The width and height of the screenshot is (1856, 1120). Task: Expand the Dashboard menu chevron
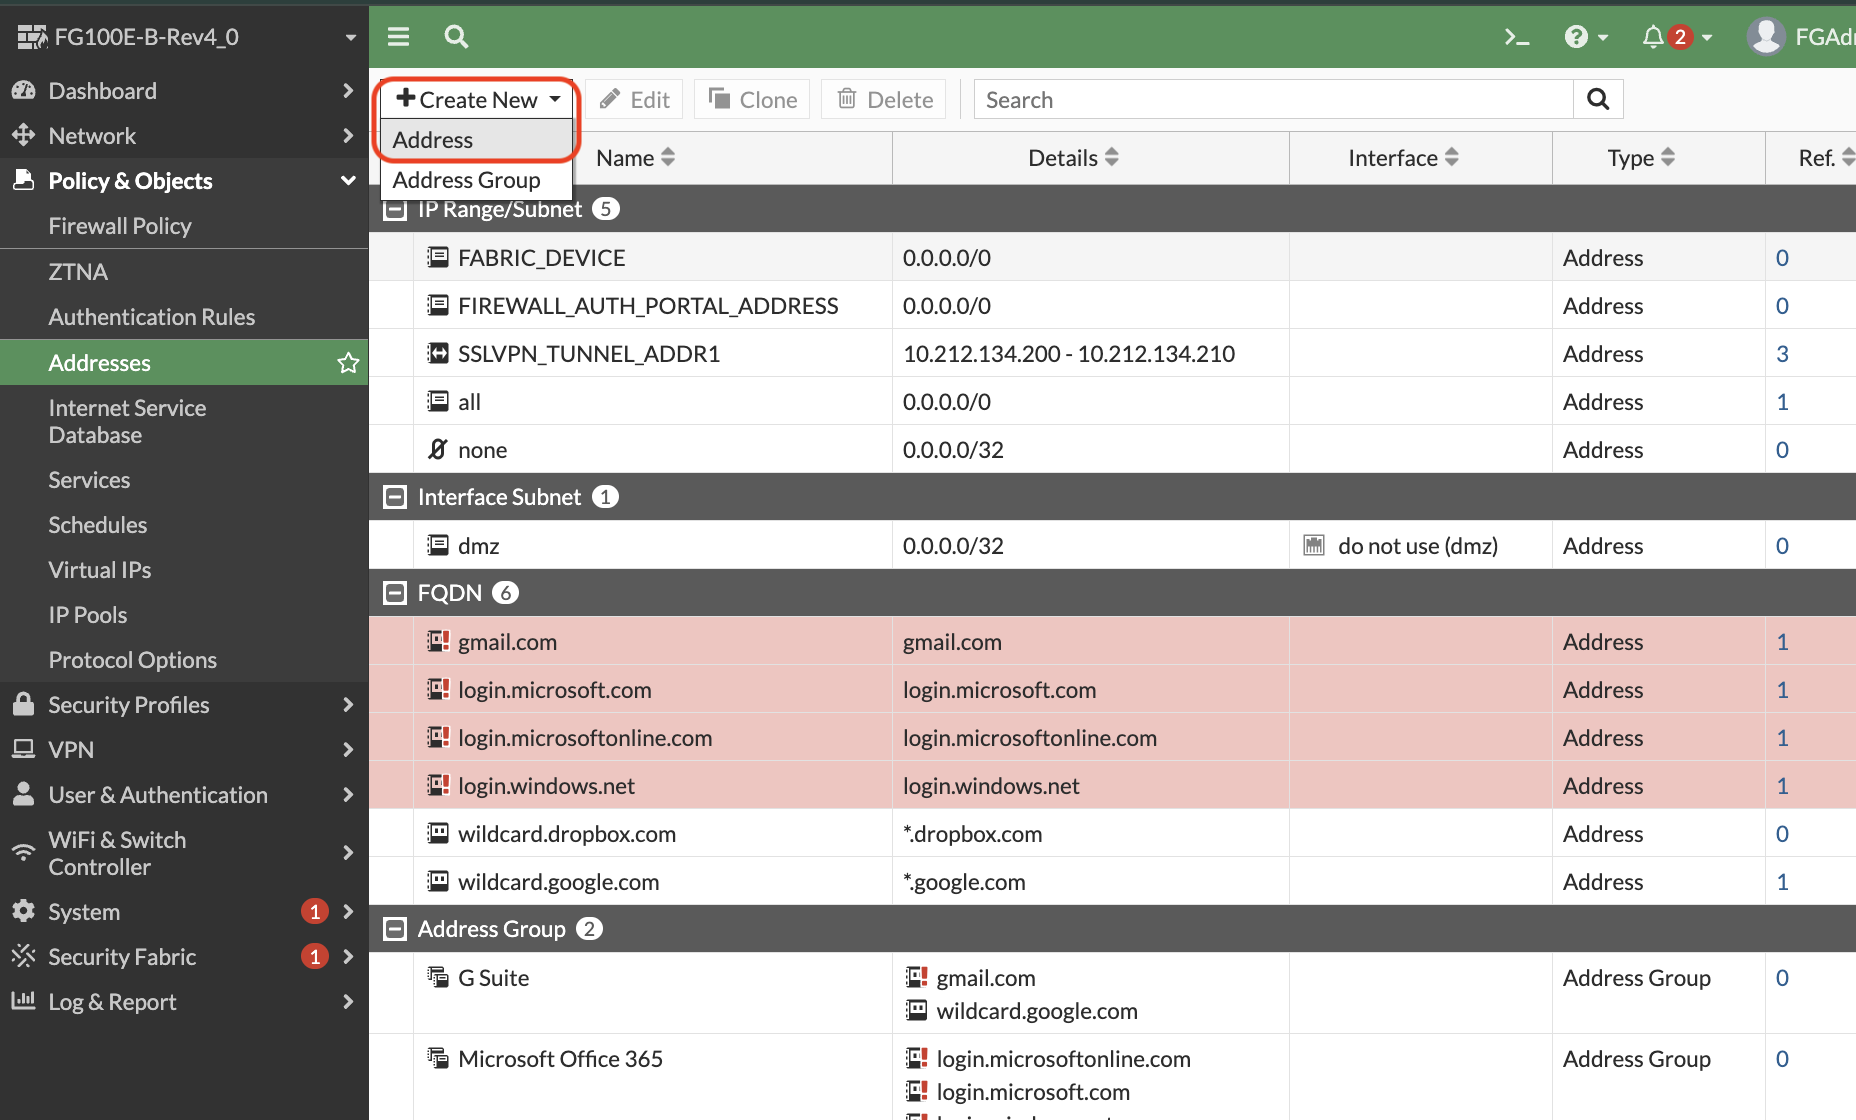(x=348, y=90)
